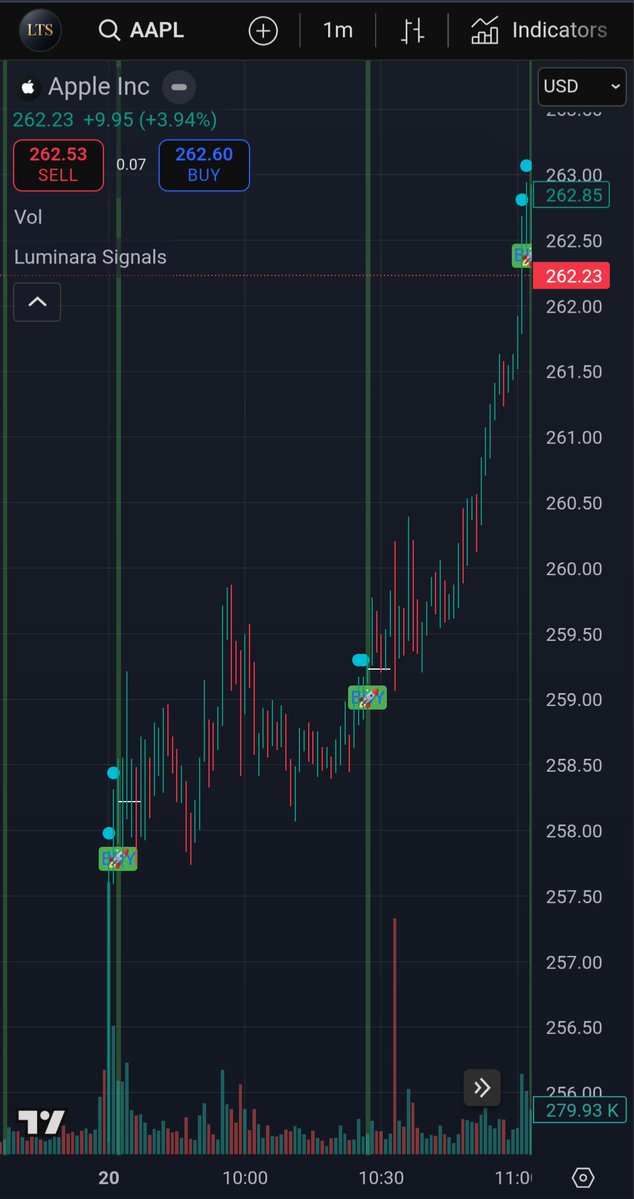Click the BUY signal marker near 257.80
Screen dimensions: 634x1199
click(118, 859)
